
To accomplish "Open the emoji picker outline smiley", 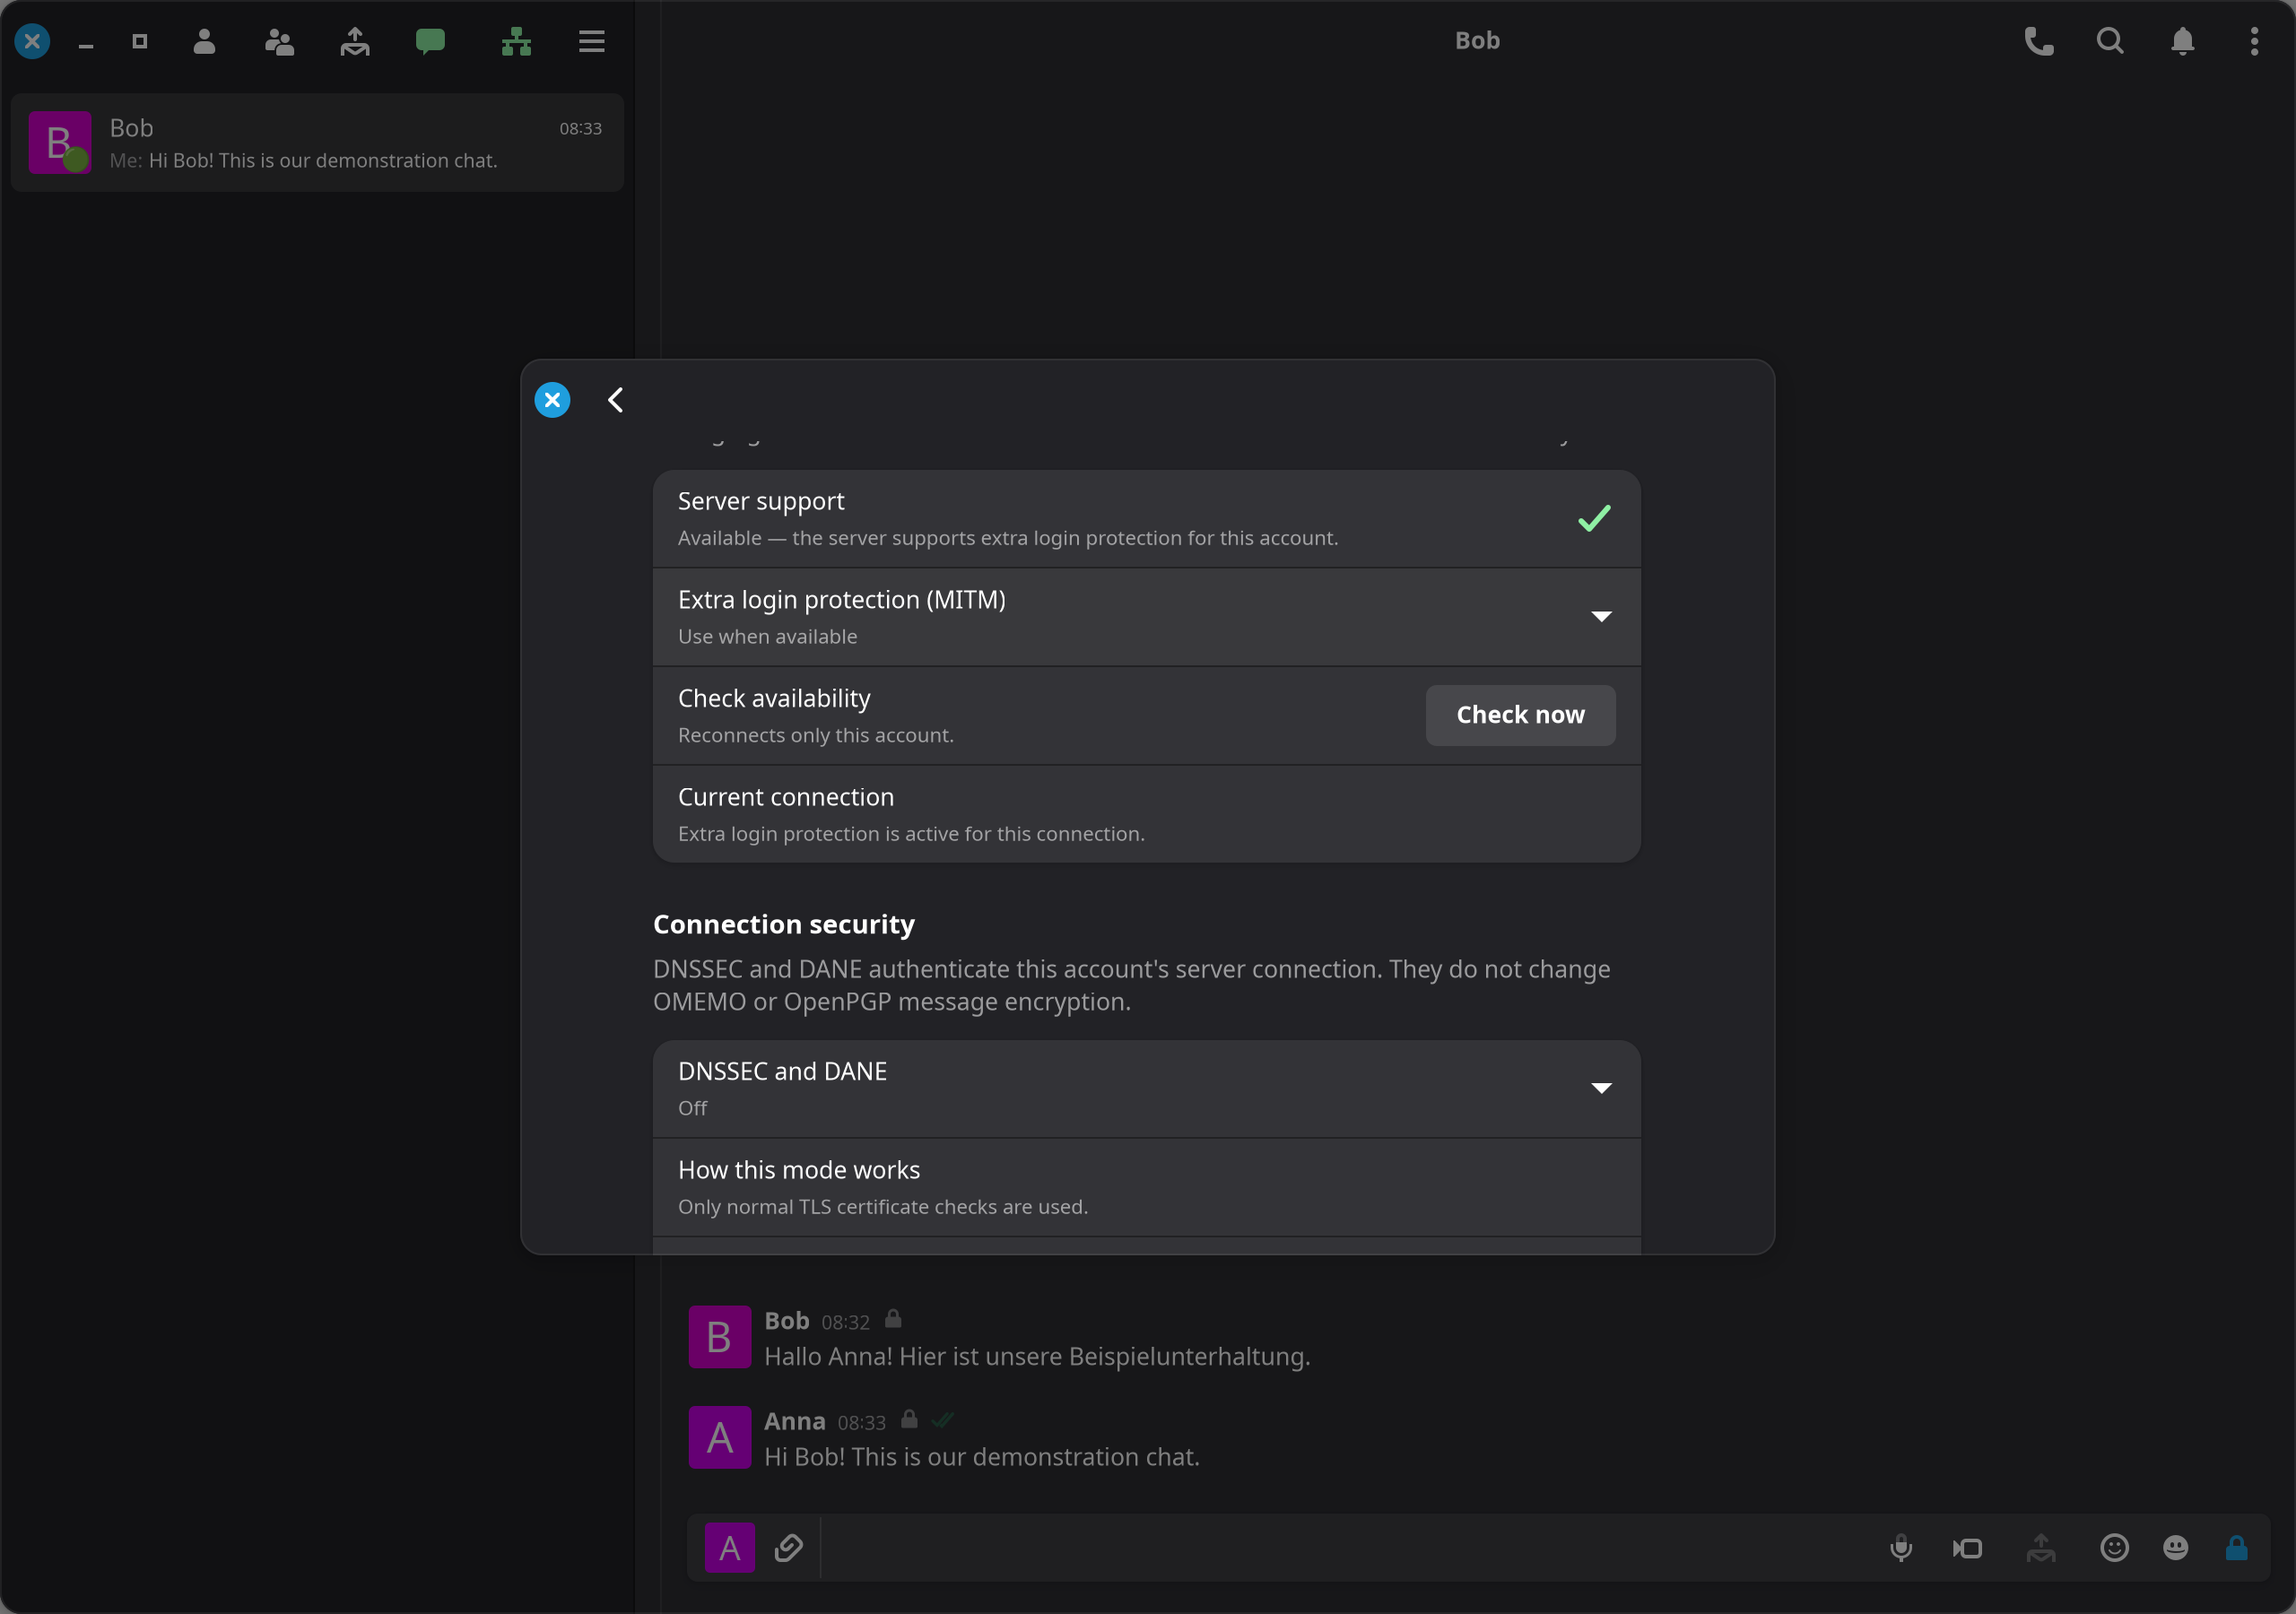I will tap(2114, 1548).
